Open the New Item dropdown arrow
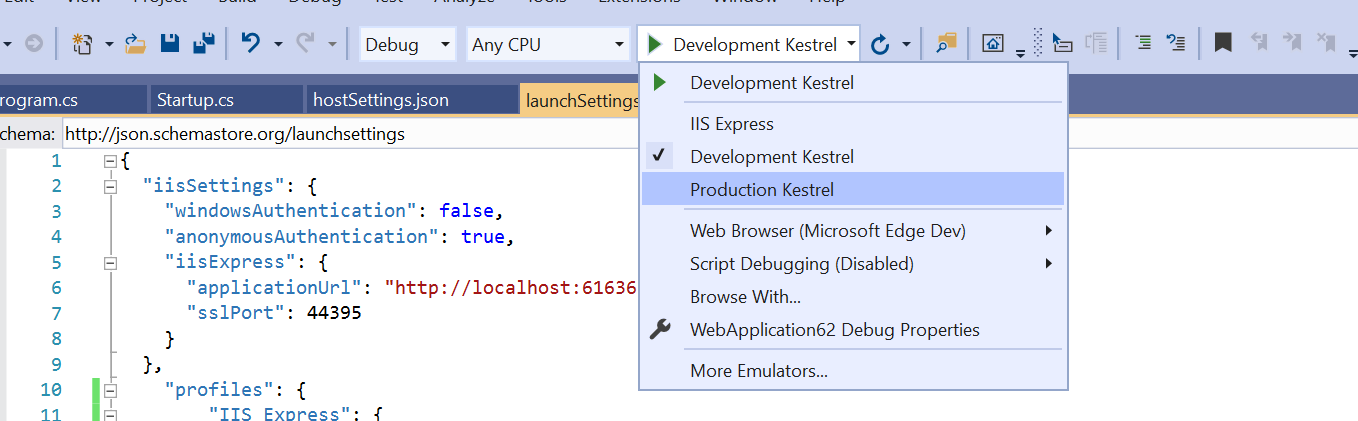 pos(108,45)
